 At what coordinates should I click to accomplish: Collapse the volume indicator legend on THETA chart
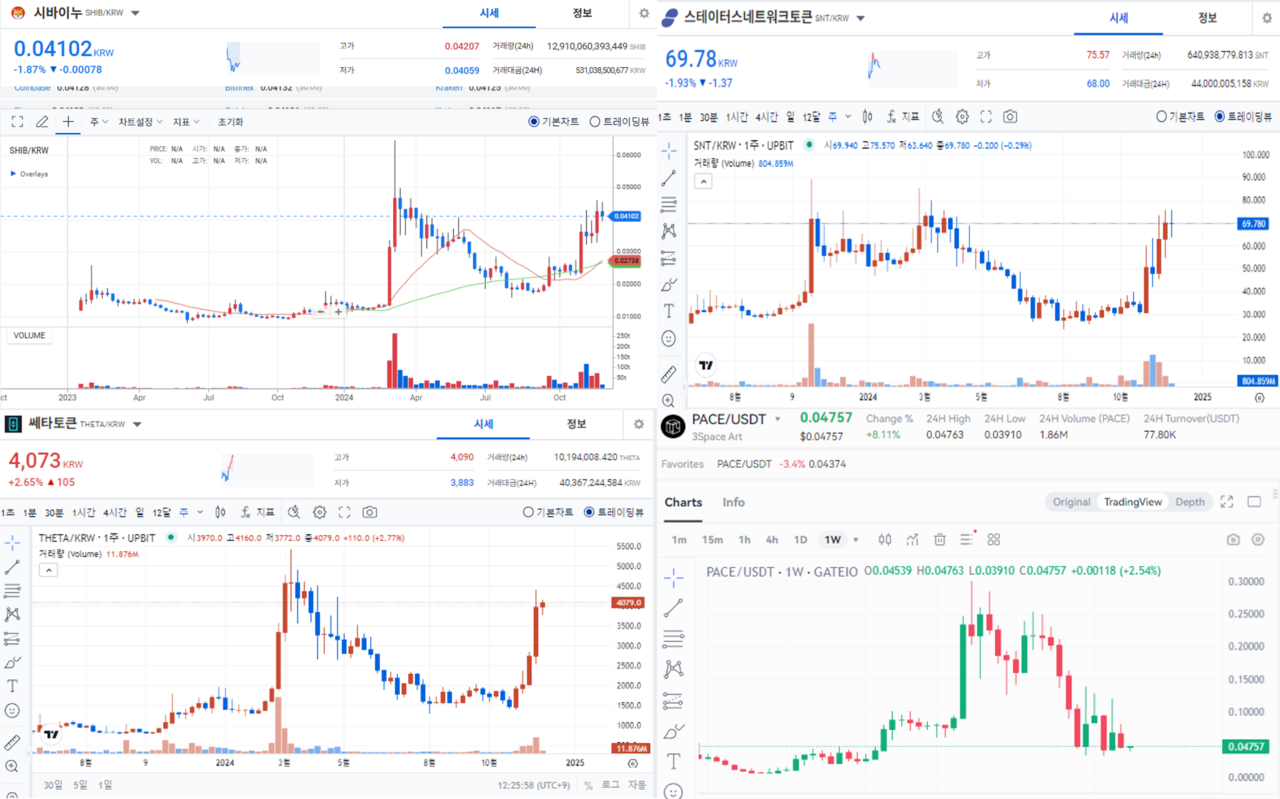coord(48,570)
